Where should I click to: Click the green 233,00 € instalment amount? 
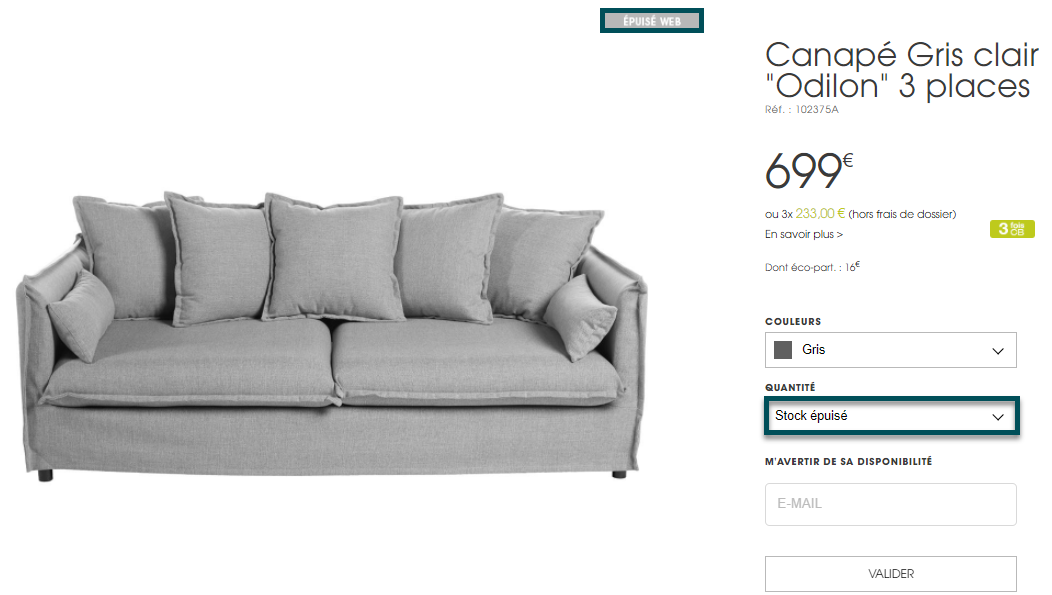tap(820, 213)
